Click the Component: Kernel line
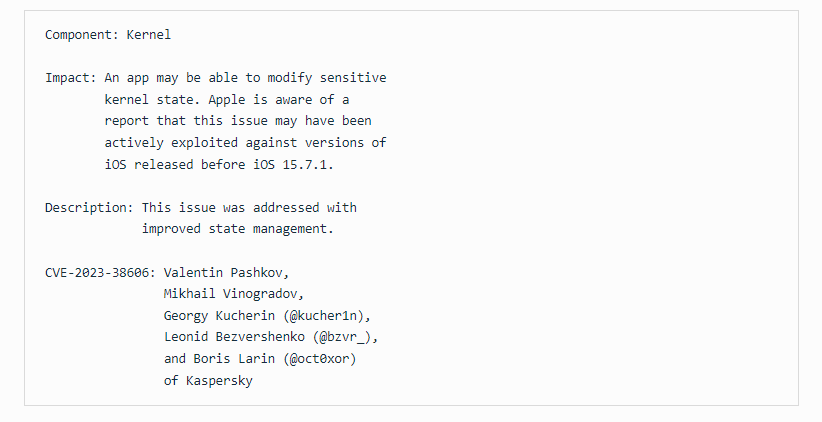Screen dimensions: 822x422 tap(108, 35)
